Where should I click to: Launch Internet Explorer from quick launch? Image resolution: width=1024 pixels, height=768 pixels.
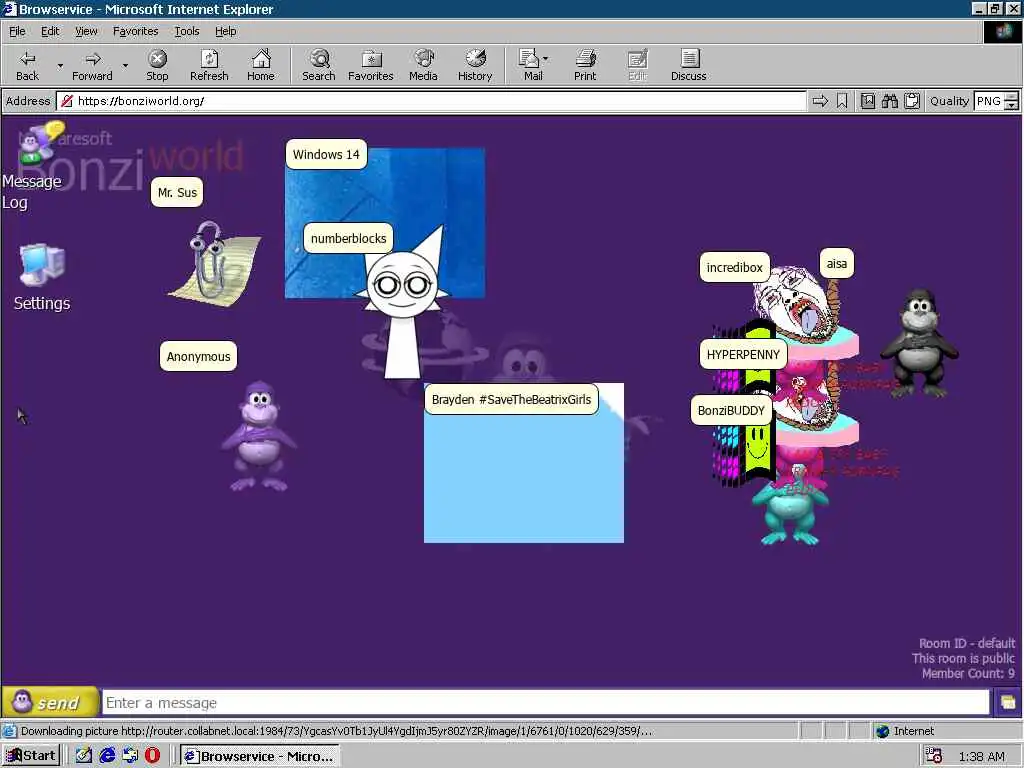107,756
